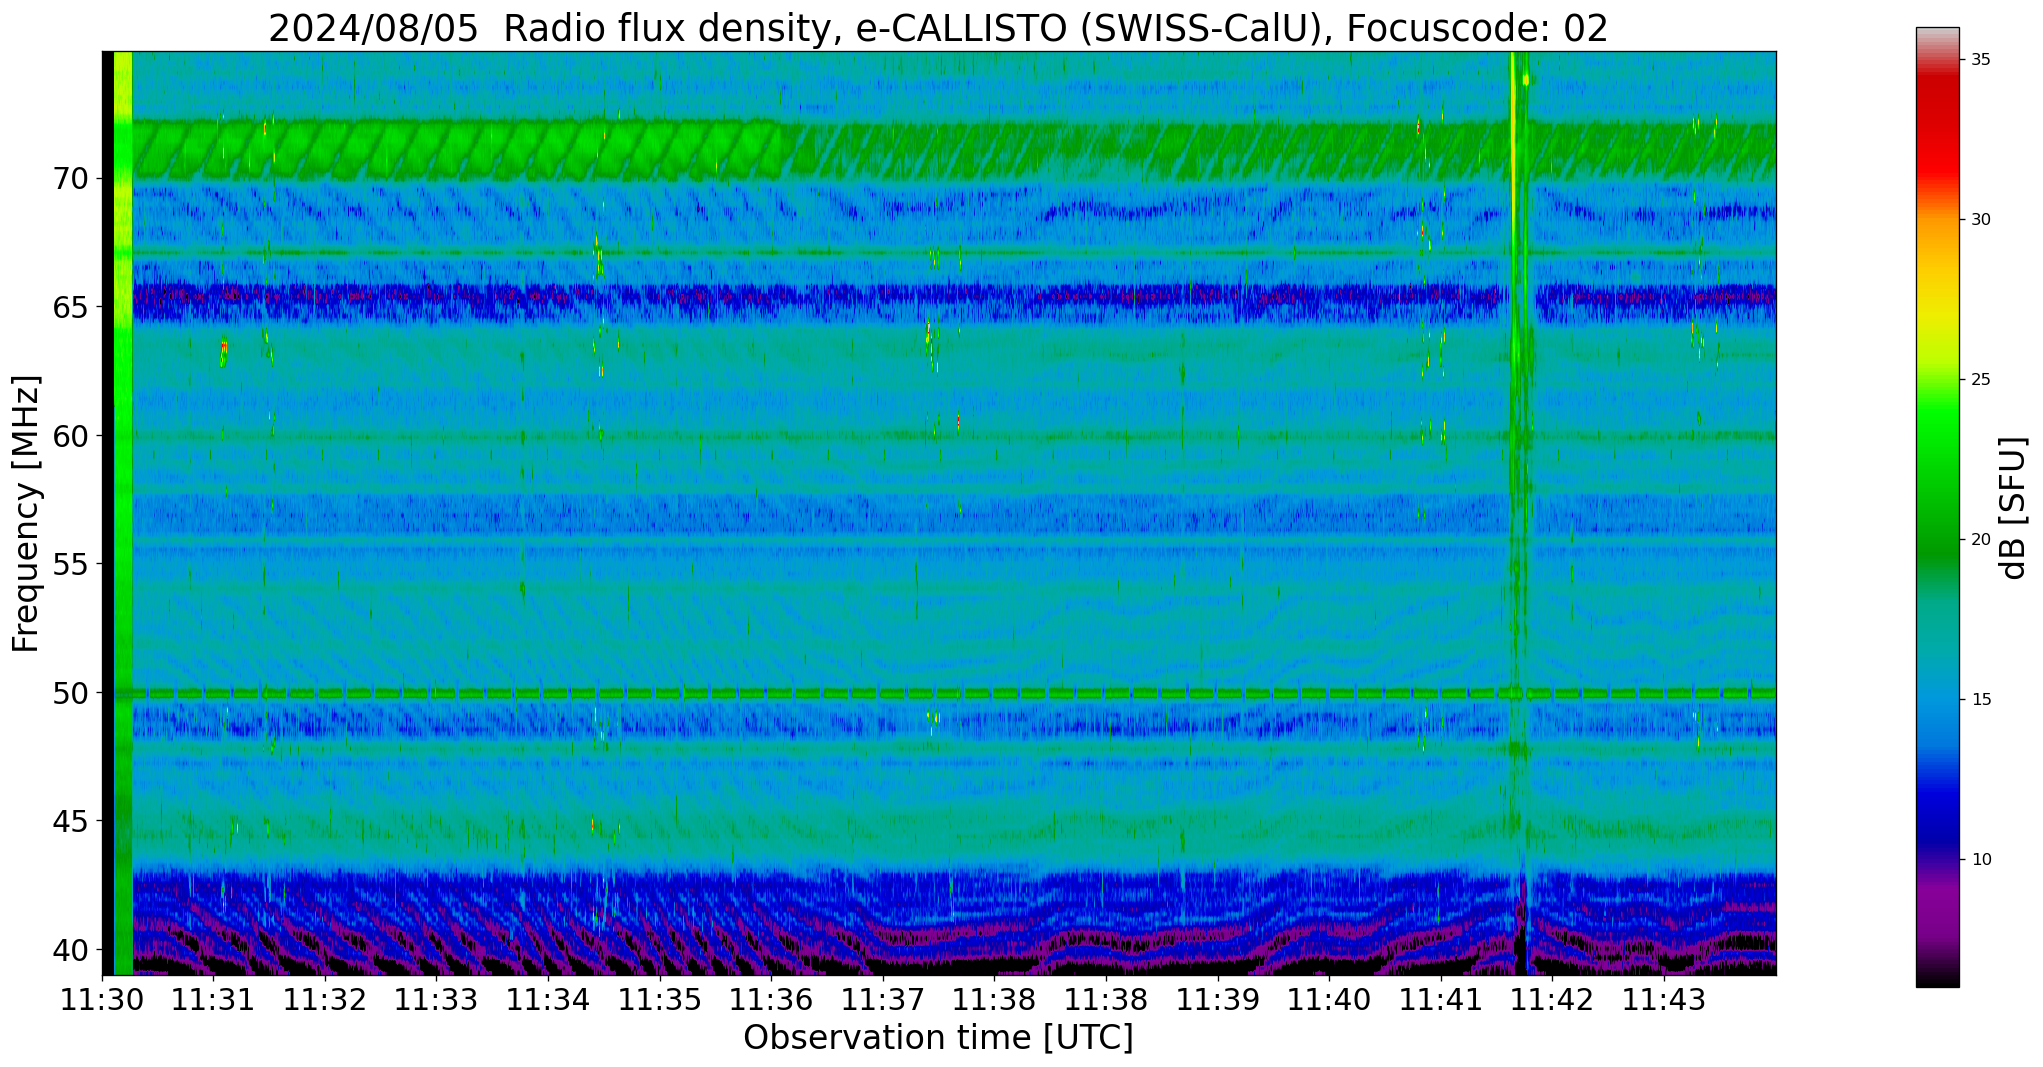Click the 11:39 time axis label
The width and height of the screenshot is (2043, 1067).
pyautogui.click(x=1217, y=999)
